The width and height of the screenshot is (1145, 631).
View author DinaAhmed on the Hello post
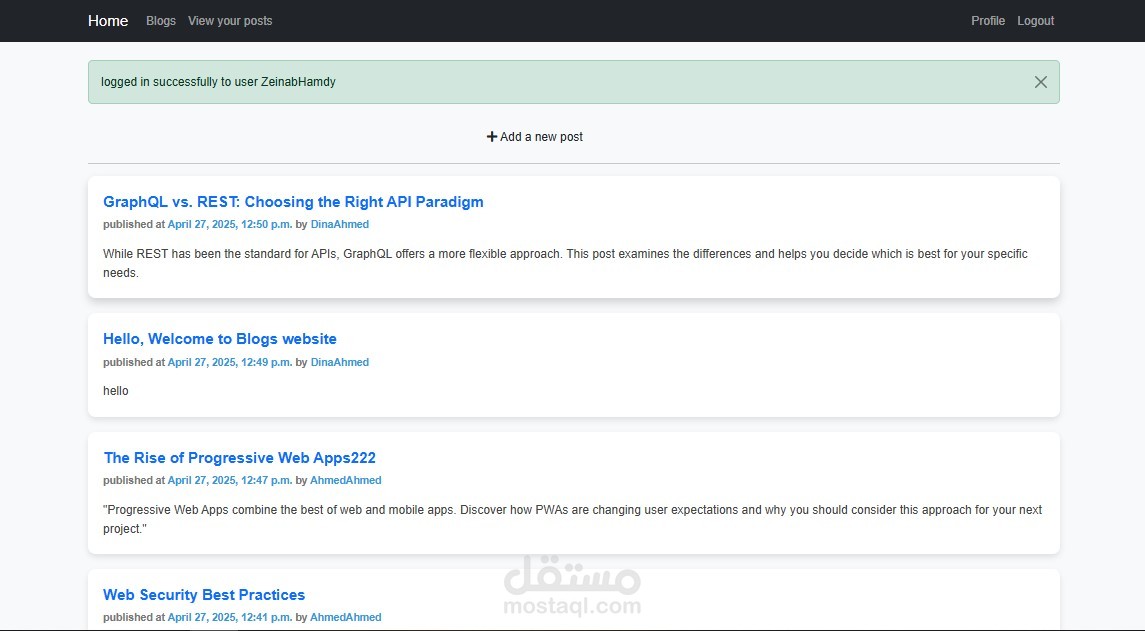[x=340, y=363]
